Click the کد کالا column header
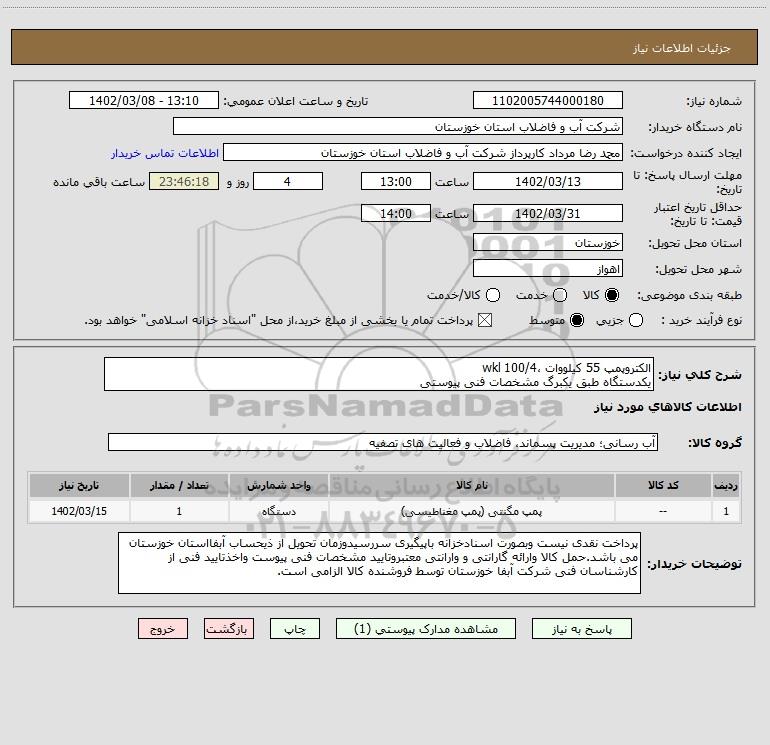This screenshot has height=745, width=770. [x=663, y=486]
